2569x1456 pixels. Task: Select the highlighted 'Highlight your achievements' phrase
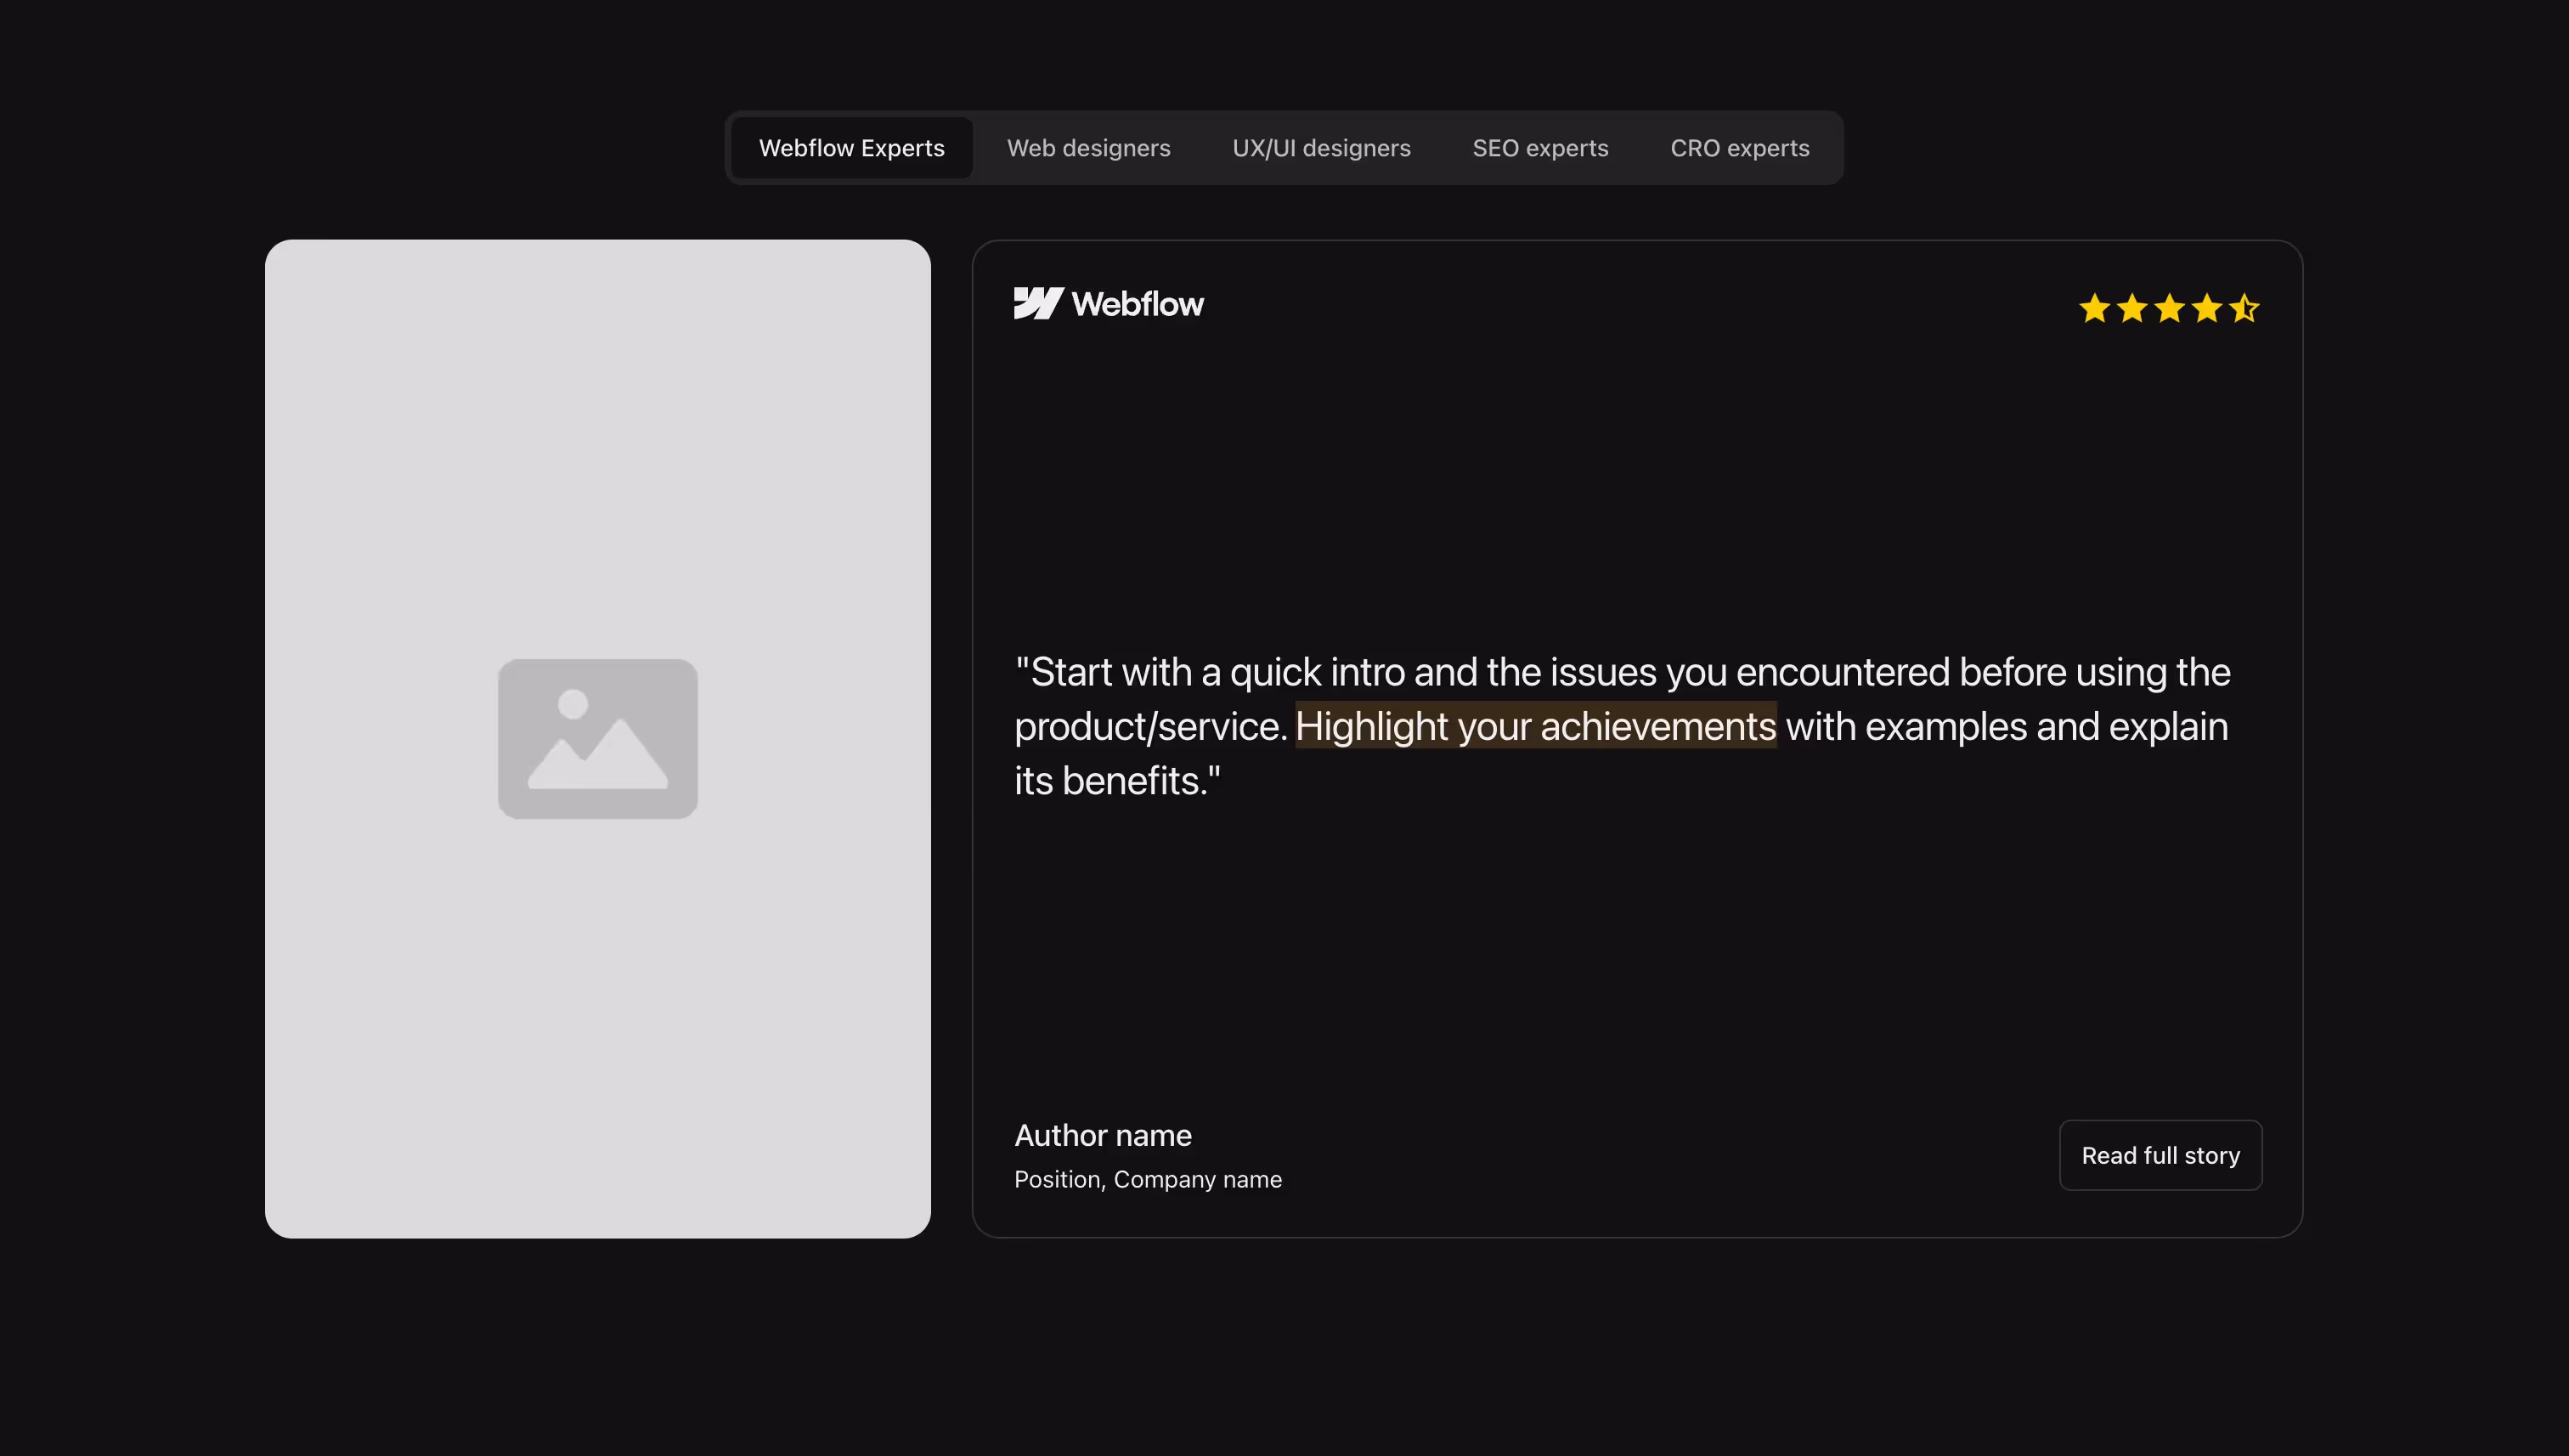[1536, 726]
